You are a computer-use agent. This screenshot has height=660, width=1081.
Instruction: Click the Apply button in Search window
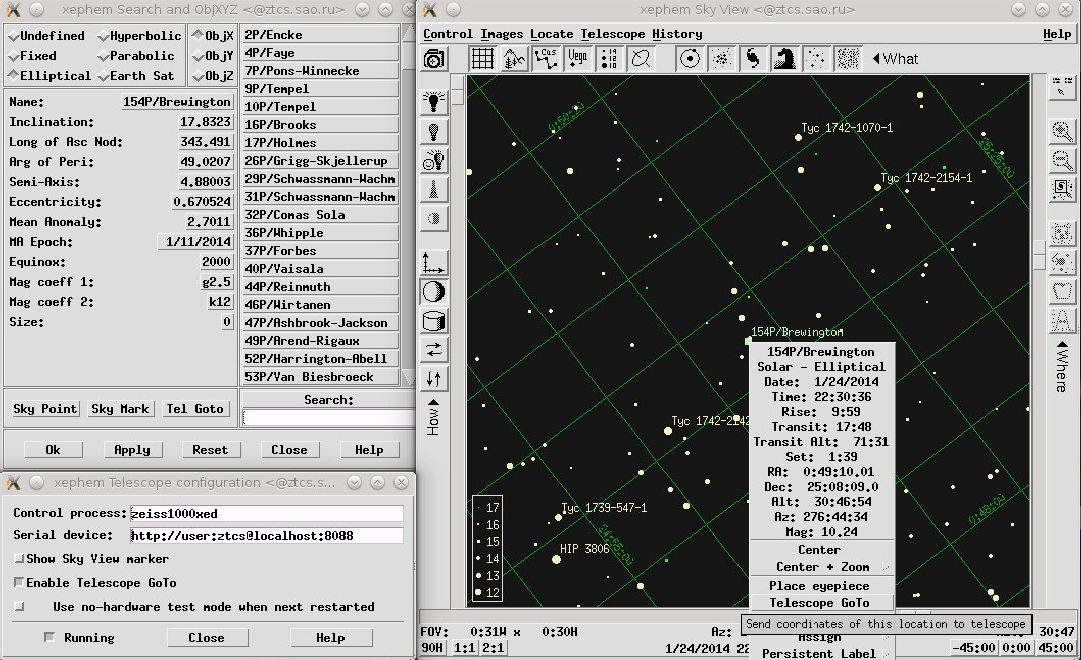coord(132,450)
